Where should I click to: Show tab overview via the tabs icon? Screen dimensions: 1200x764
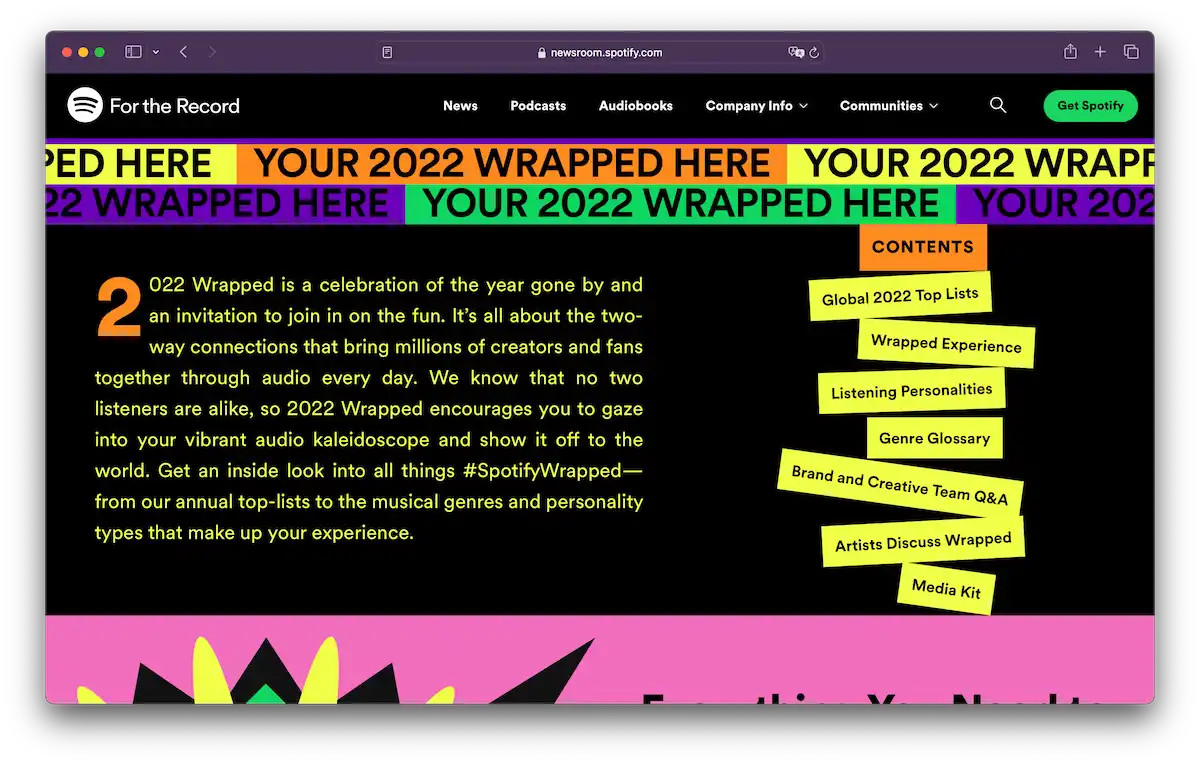[1131, 51]
